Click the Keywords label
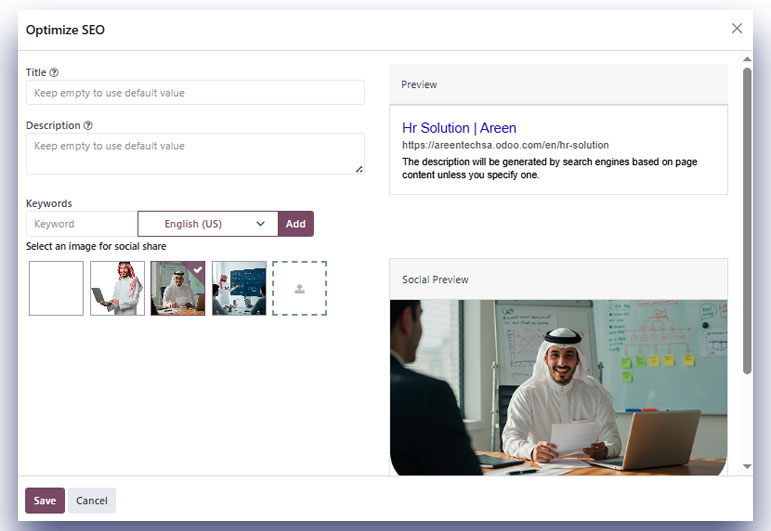Image resolution: width=771 pixels, height=531 pixels. [49, 203]
